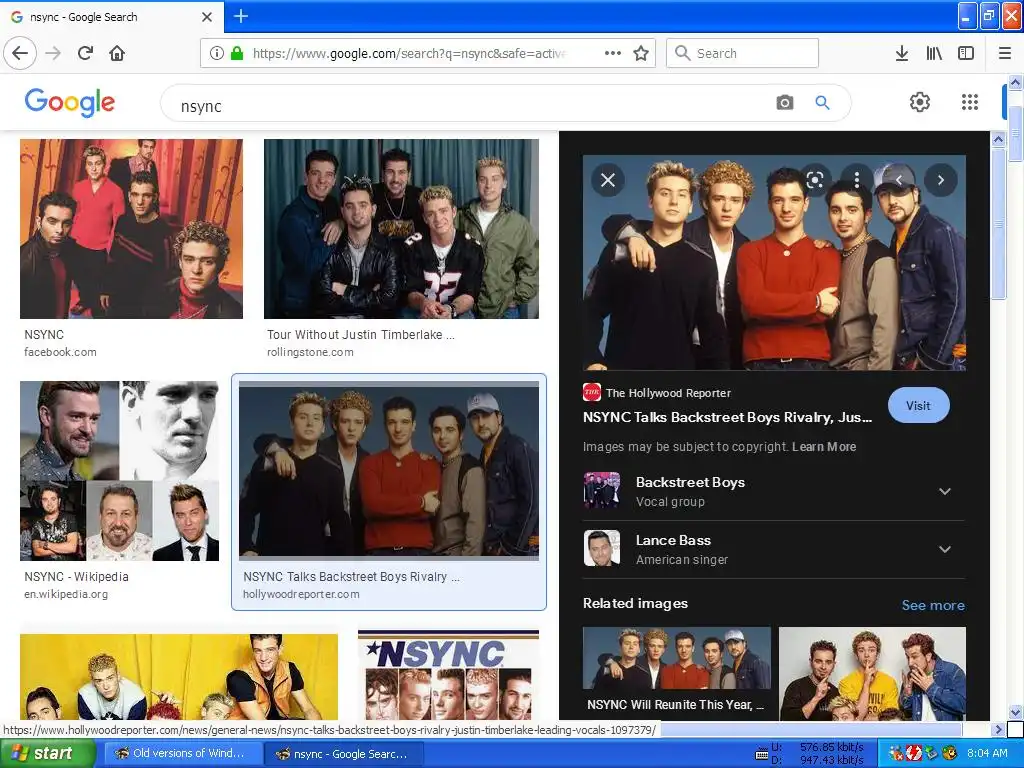Select the NSYNC album cover thumbnail

[x=448, y=675]
